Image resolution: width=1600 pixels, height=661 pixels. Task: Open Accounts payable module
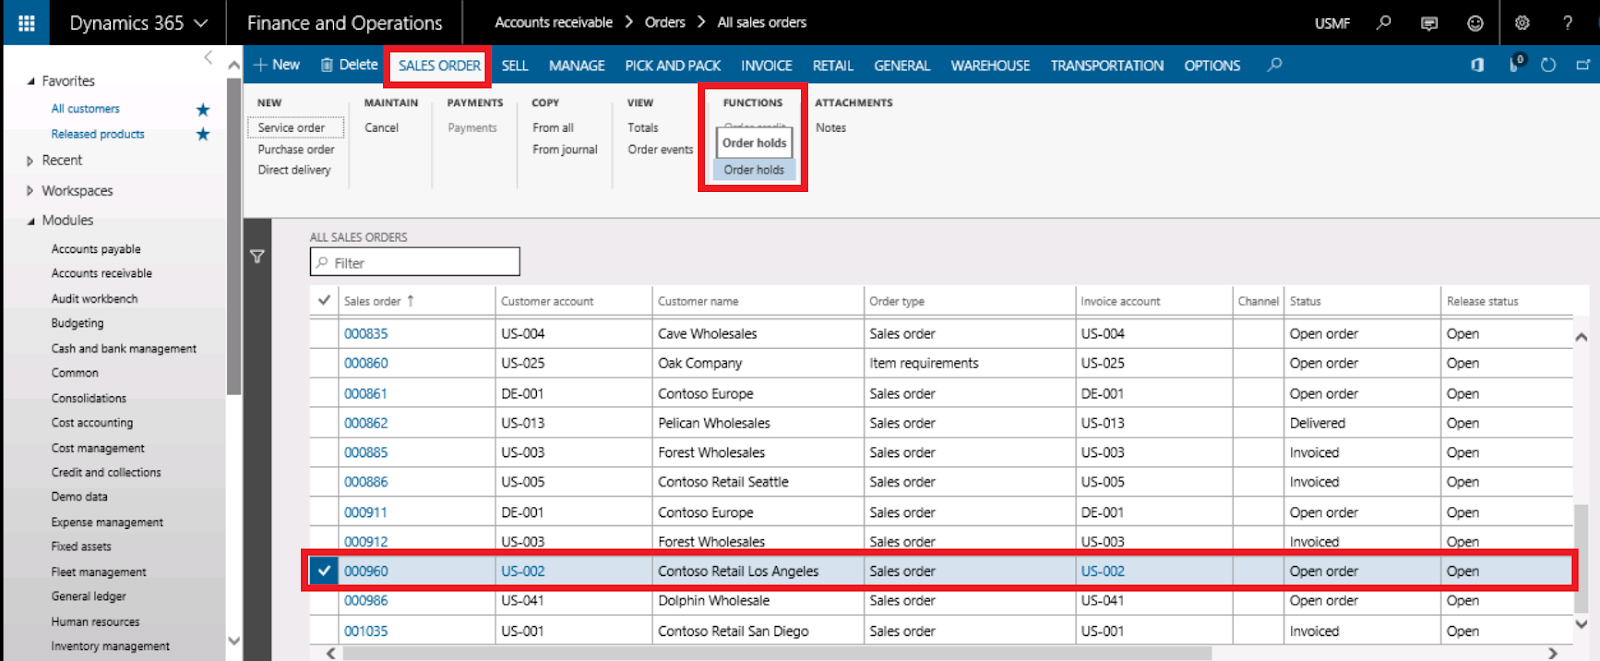click(x=96, y=249)
